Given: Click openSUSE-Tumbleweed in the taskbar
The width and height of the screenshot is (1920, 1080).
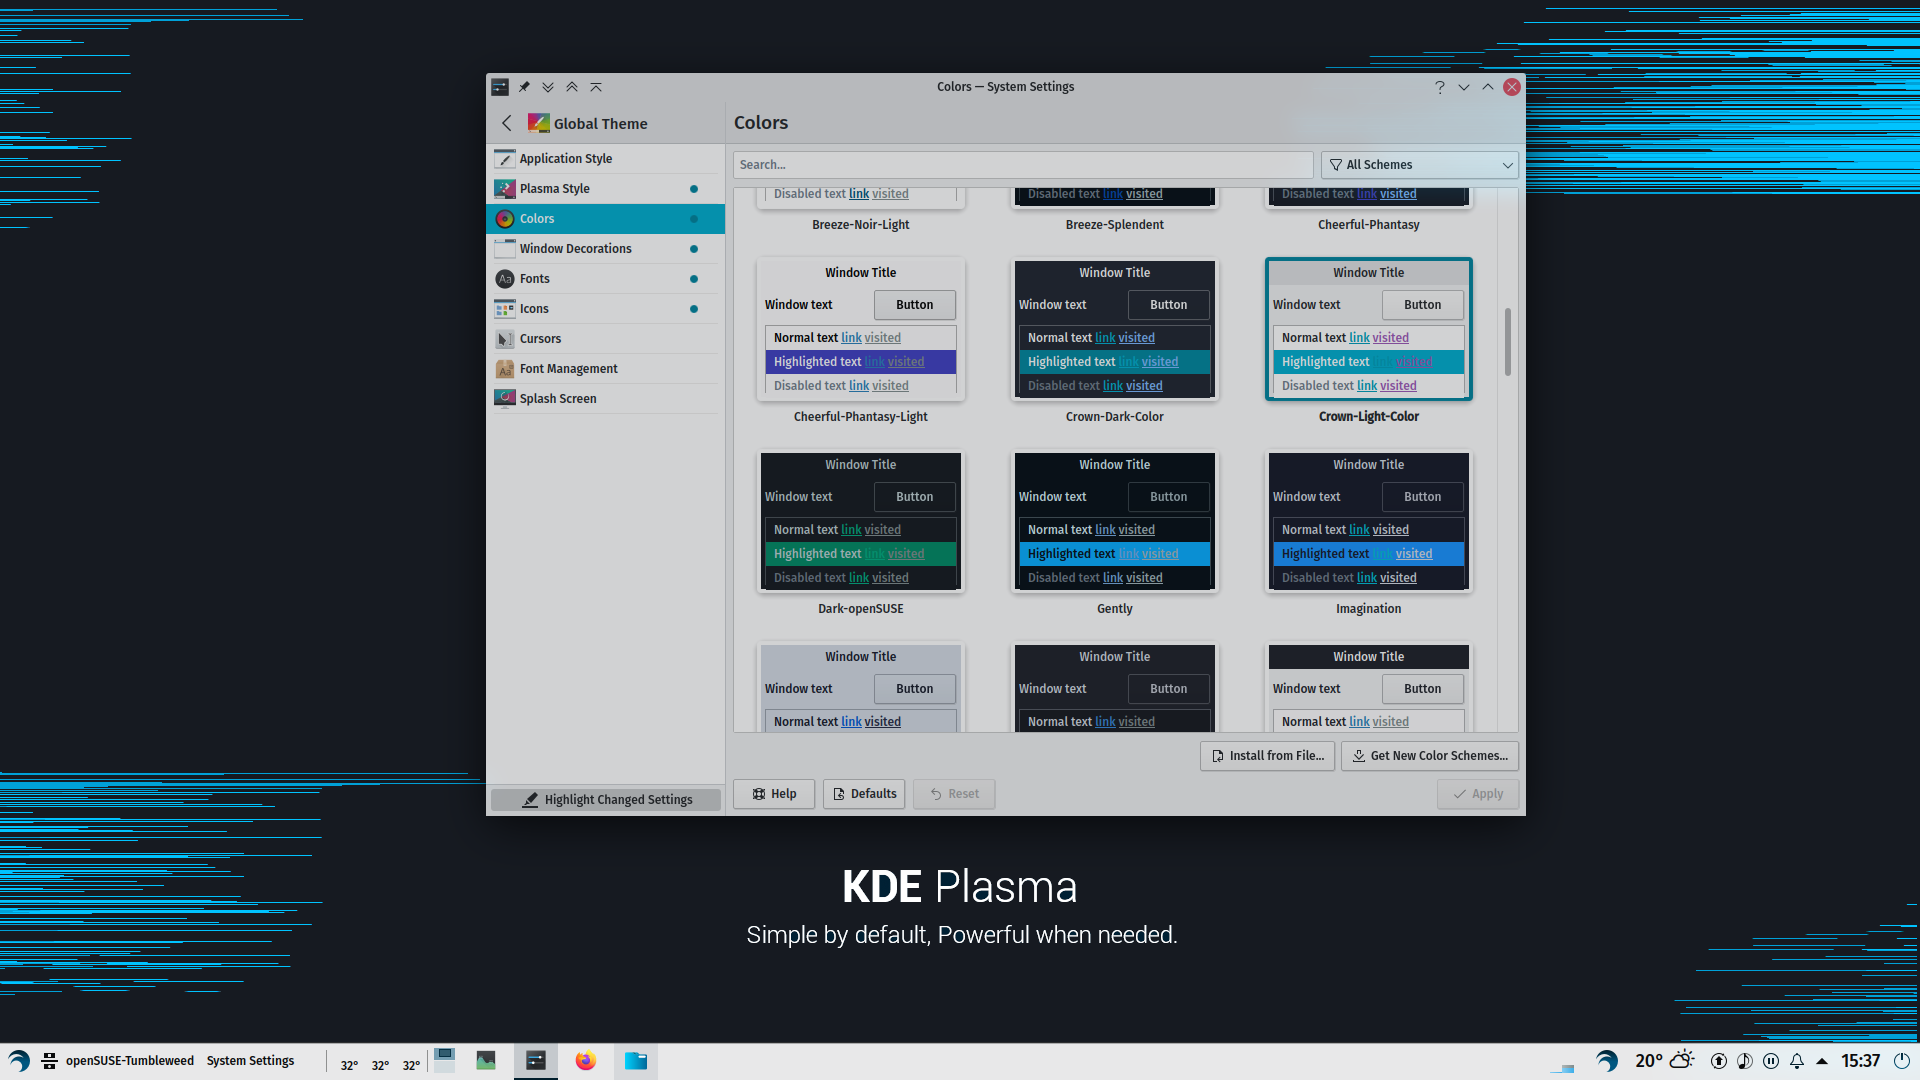Looking at the screenshot, I should pyautogui.click(x=130, y=1061).
